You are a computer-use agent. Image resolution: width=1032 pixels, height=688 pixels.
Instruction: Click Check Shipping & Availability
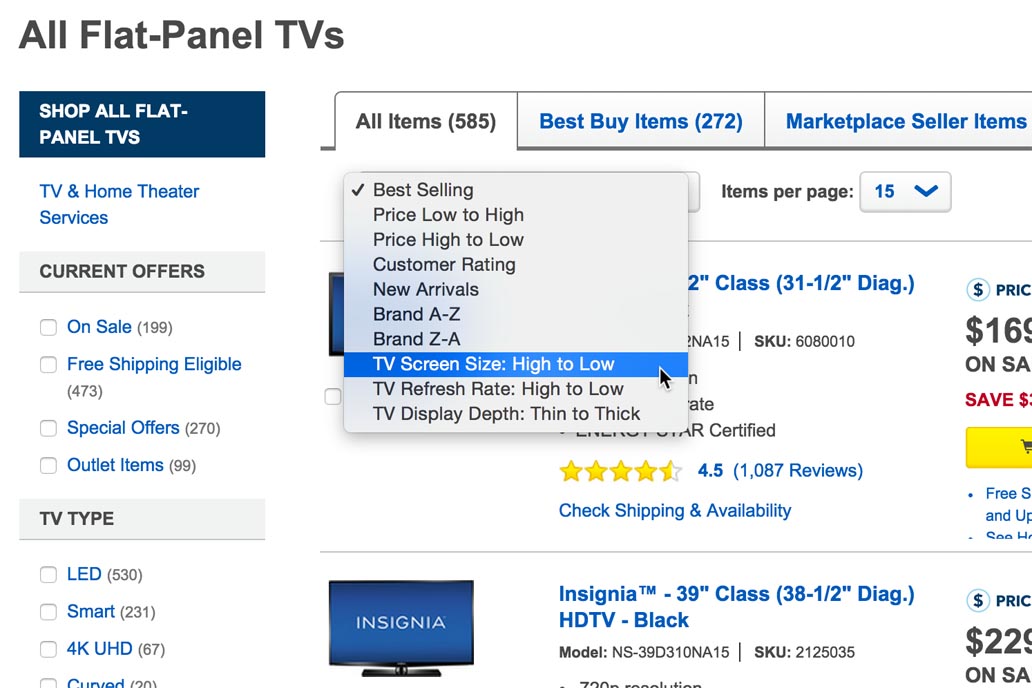[674, 510]
